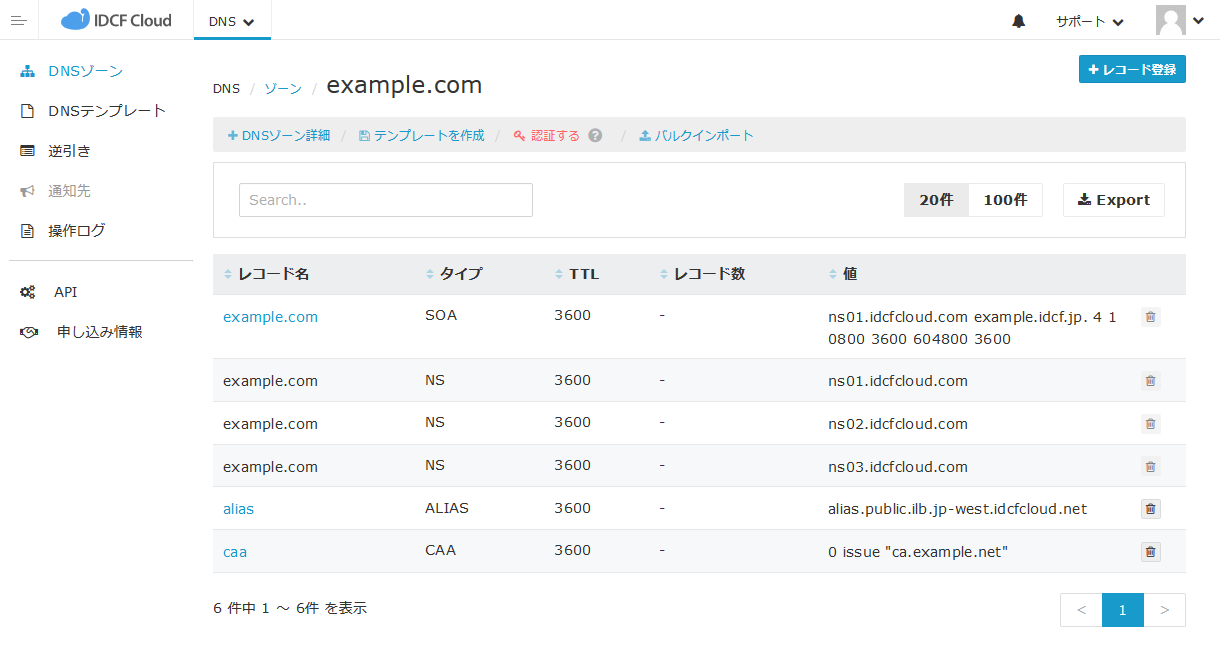Expand the DNS service dropdown
The image size is (1220, 645).
click(232, 21)
